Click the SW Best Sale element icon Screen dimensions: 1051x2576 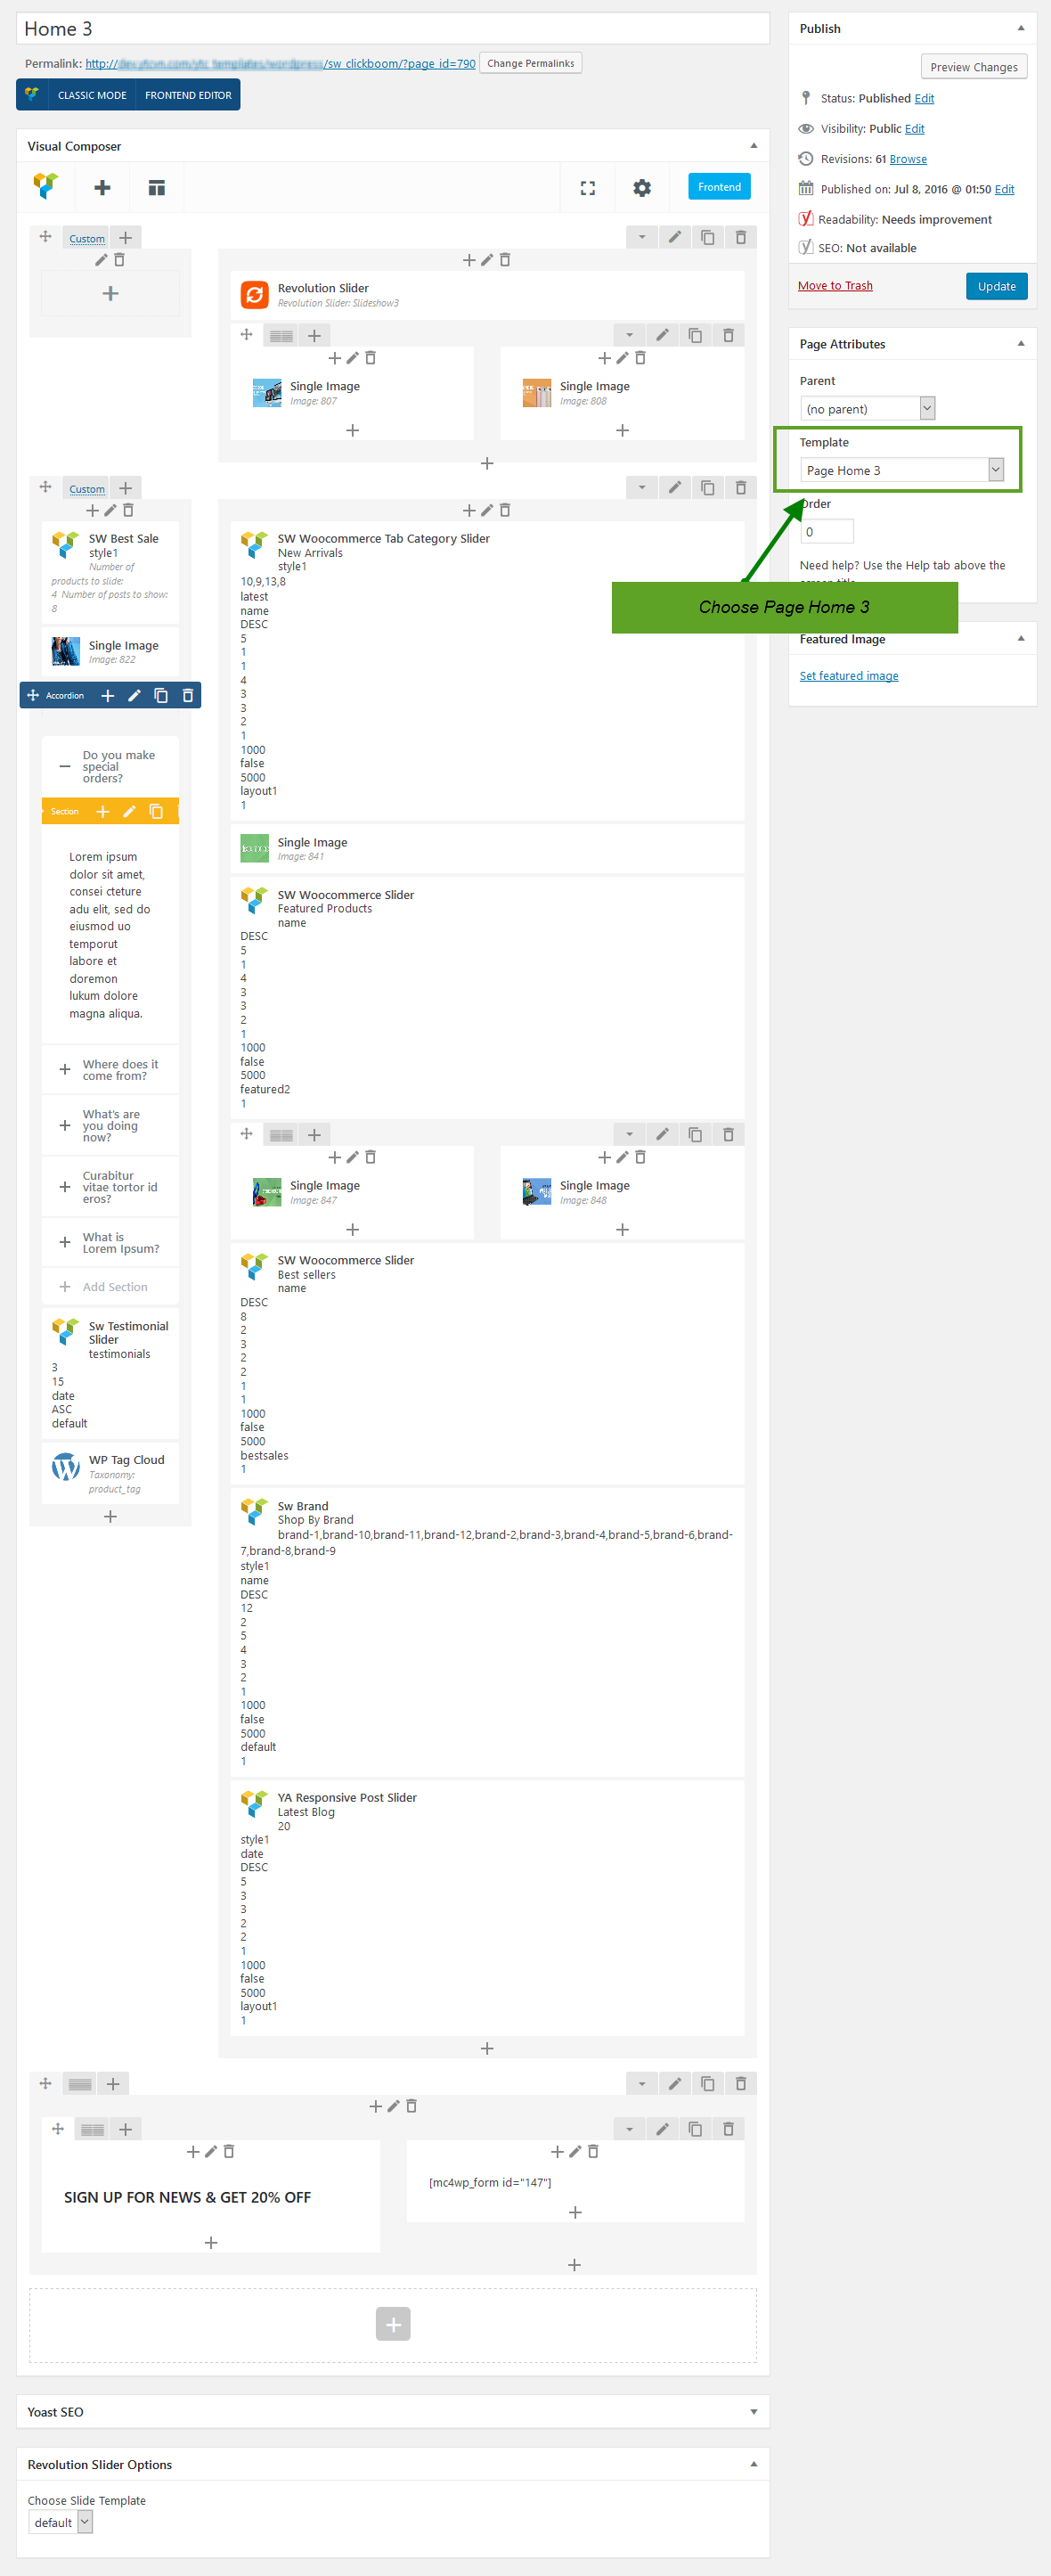point(66,544)
